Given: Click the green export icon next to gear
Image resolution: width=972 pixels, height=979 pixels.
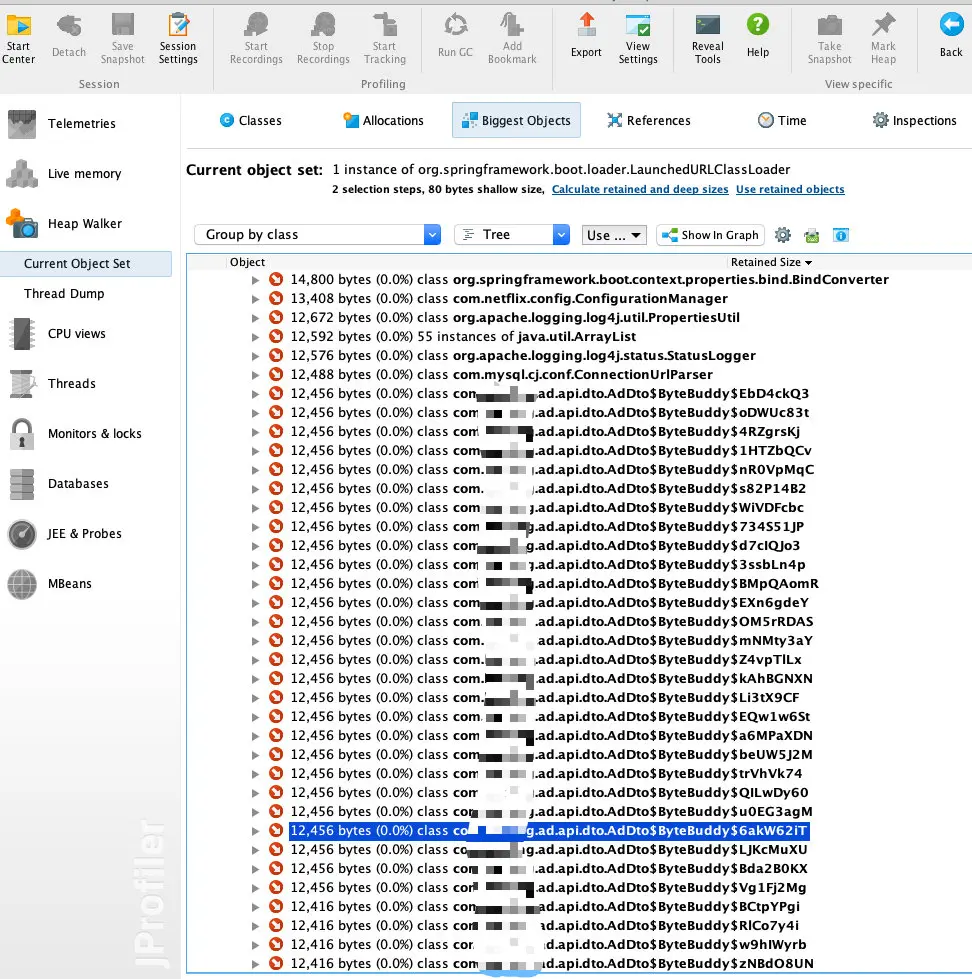Looking at the screenshot, I should click(x=812, y=235).
